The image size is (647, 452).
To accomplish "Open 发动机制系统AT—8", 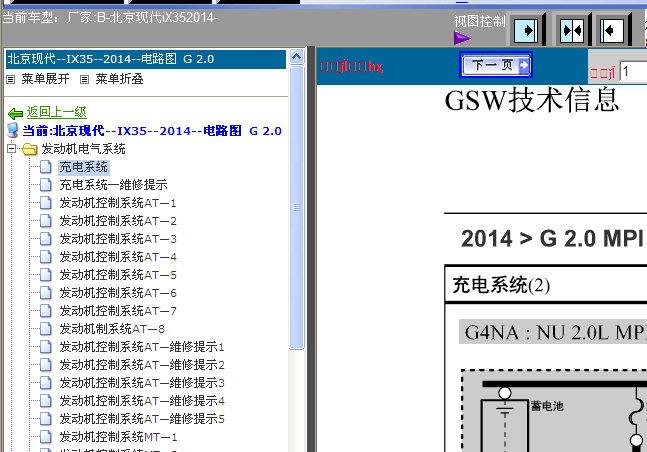I will 112,329.
